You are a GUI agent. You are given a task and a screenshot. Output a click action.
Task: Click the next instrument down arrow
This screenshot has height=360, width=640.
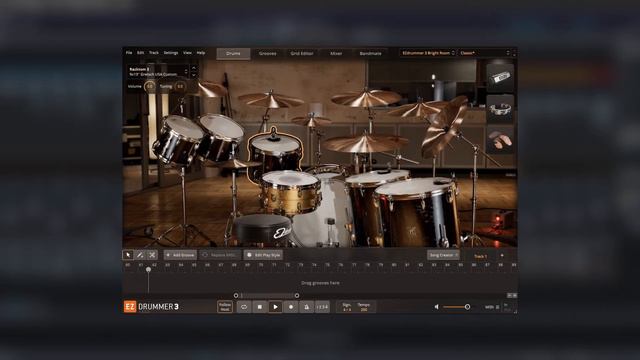click(194, 76)
